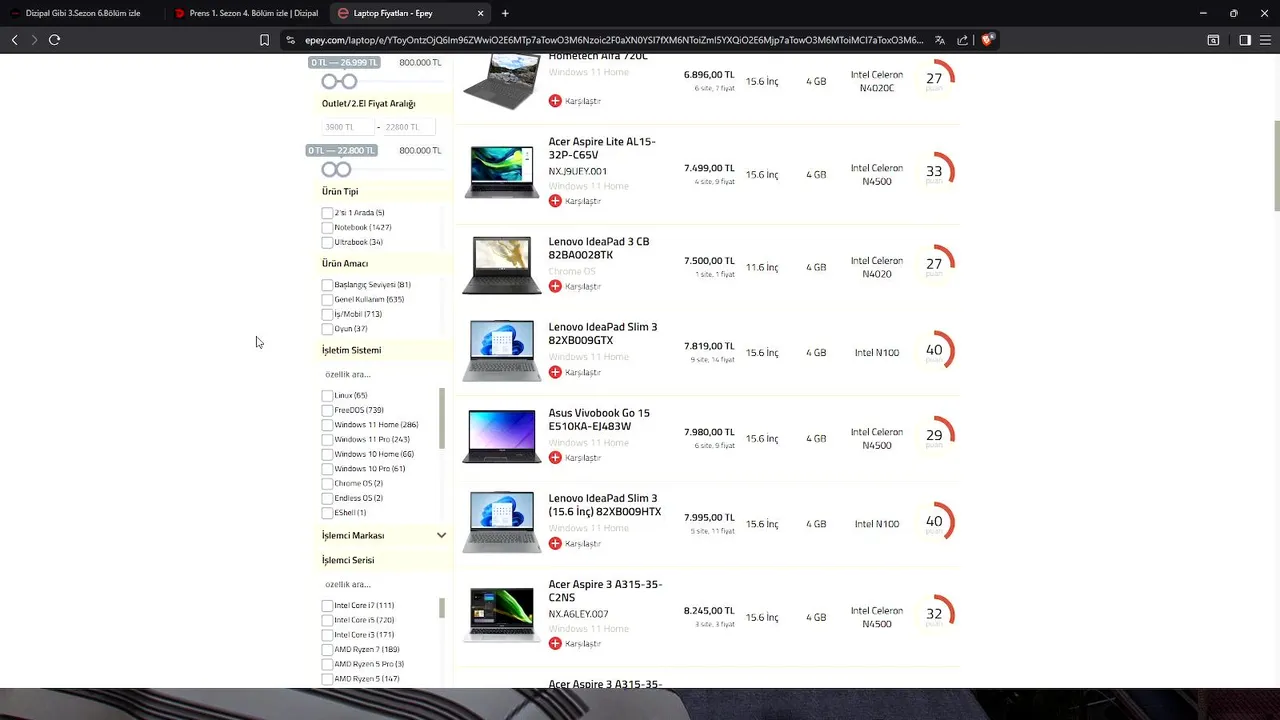1280x720 pixels.
Task: Select the FreeDOS (739) checkbox
Action: pos(327,410)
